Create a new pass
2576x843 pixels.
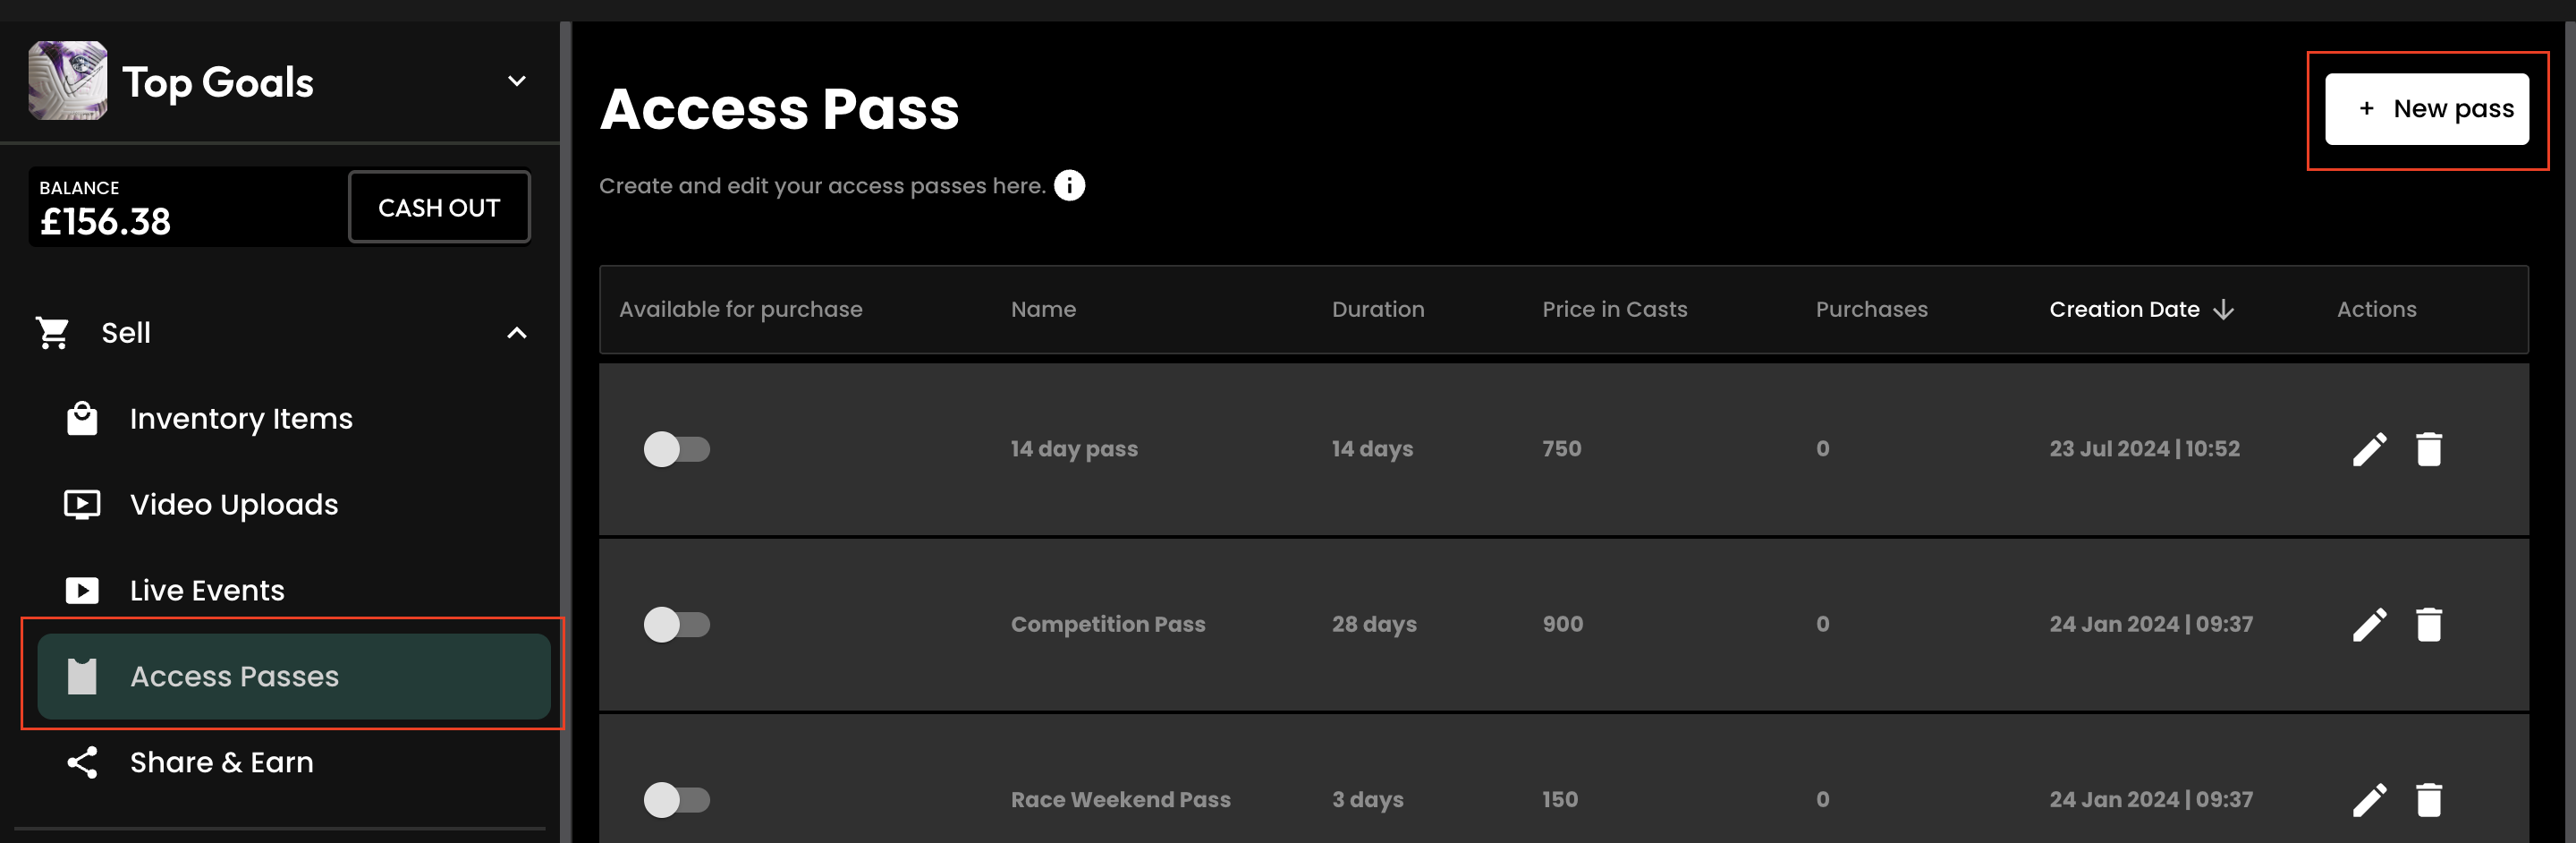(x=2426, y=109)
